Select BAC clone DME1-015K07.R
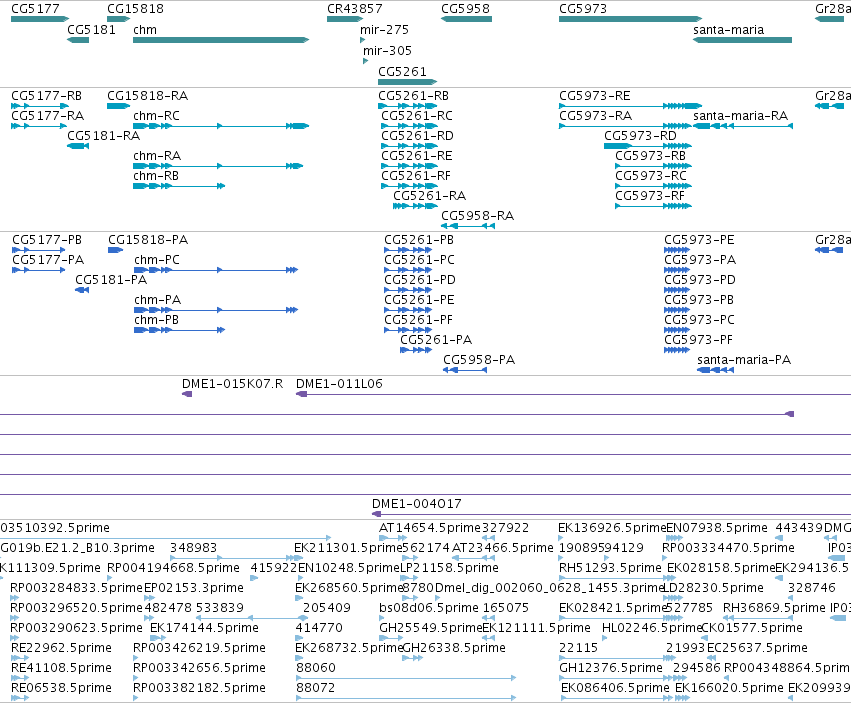The width and height of the screenshot is (851, 703). tap(232, 384)
